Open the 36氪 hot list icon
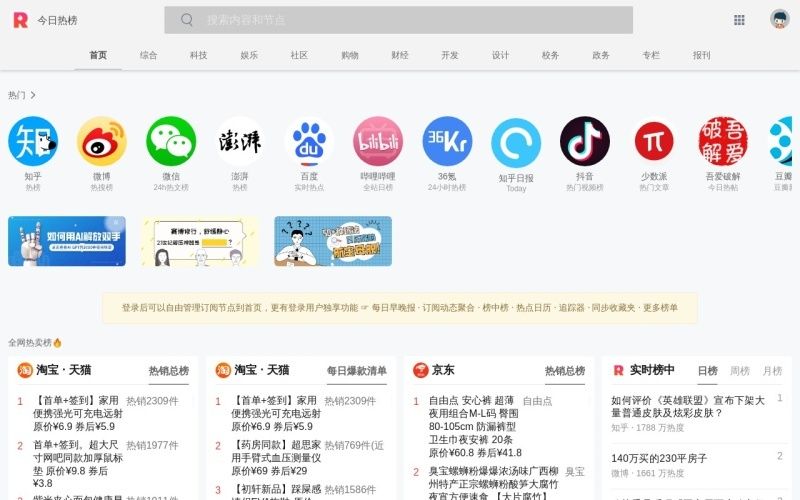 pyautogui.click(x=447, y=141)
